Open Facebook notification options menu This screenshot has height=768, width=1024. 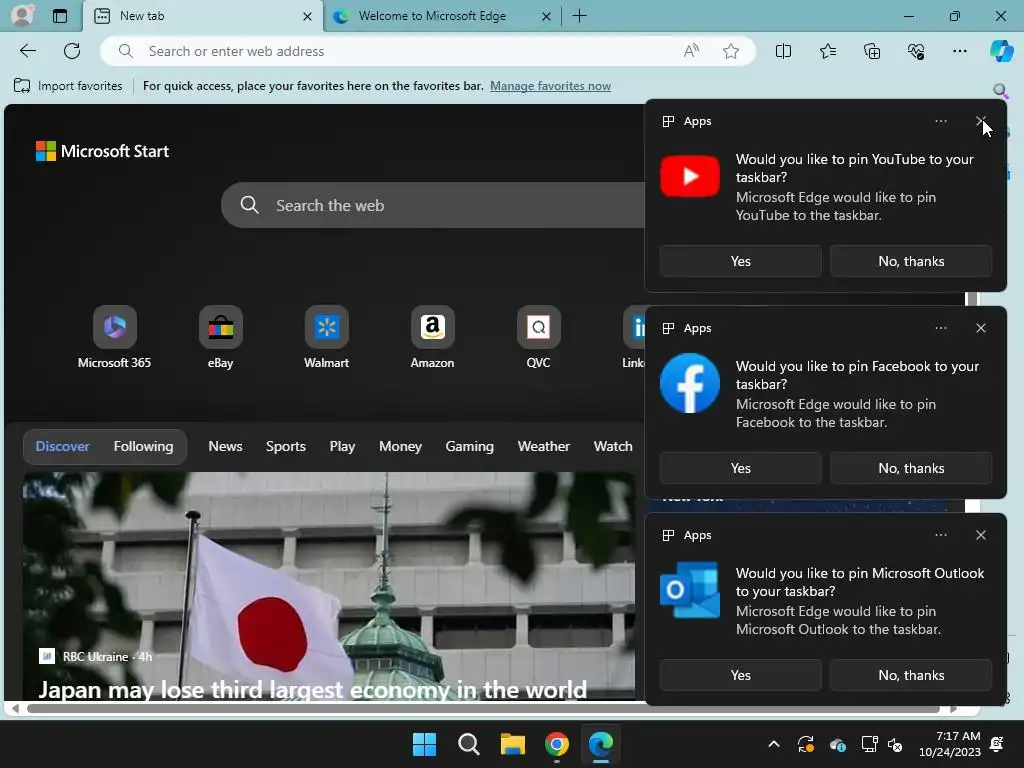(x=940, y=328)
